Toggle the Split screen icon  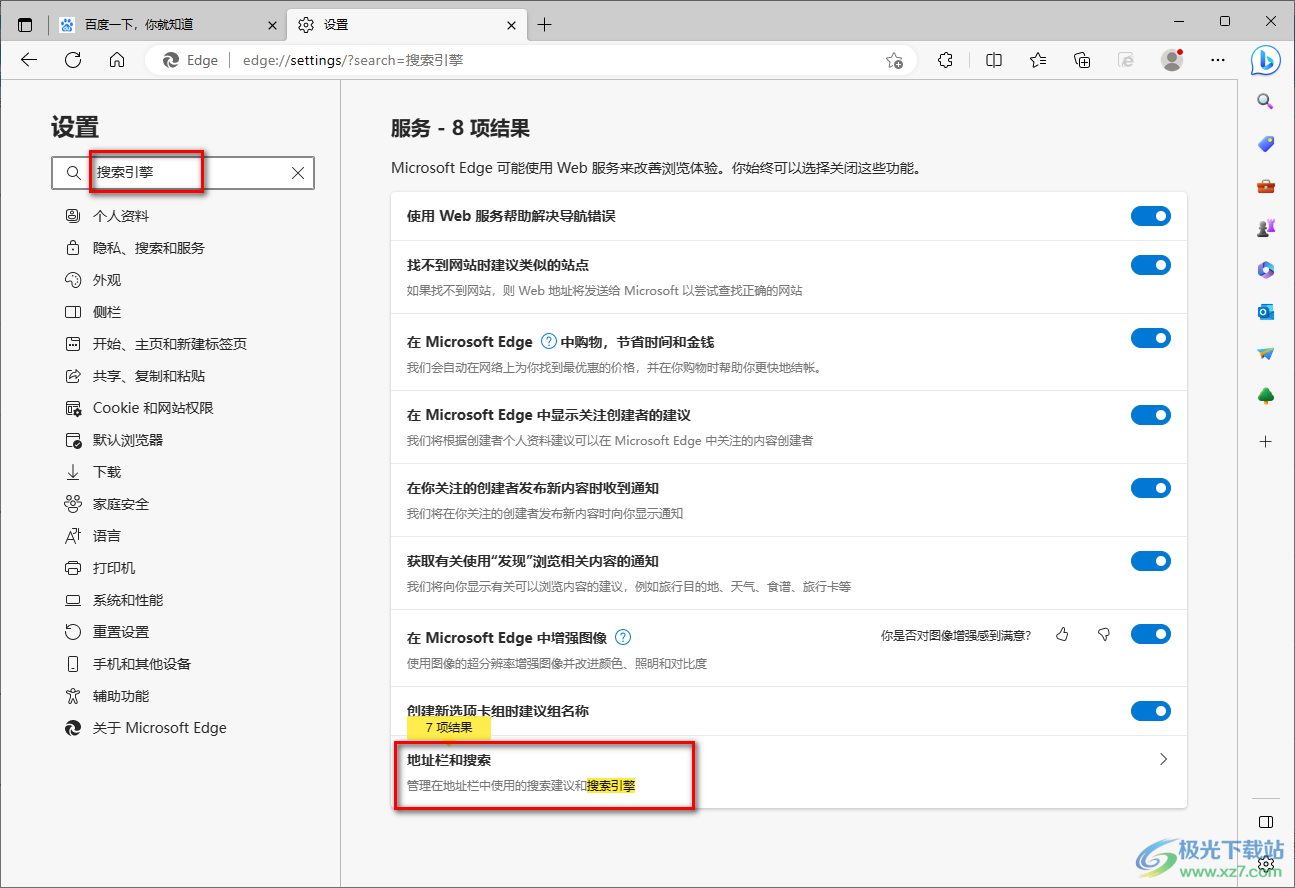click(x=994, y=60)
